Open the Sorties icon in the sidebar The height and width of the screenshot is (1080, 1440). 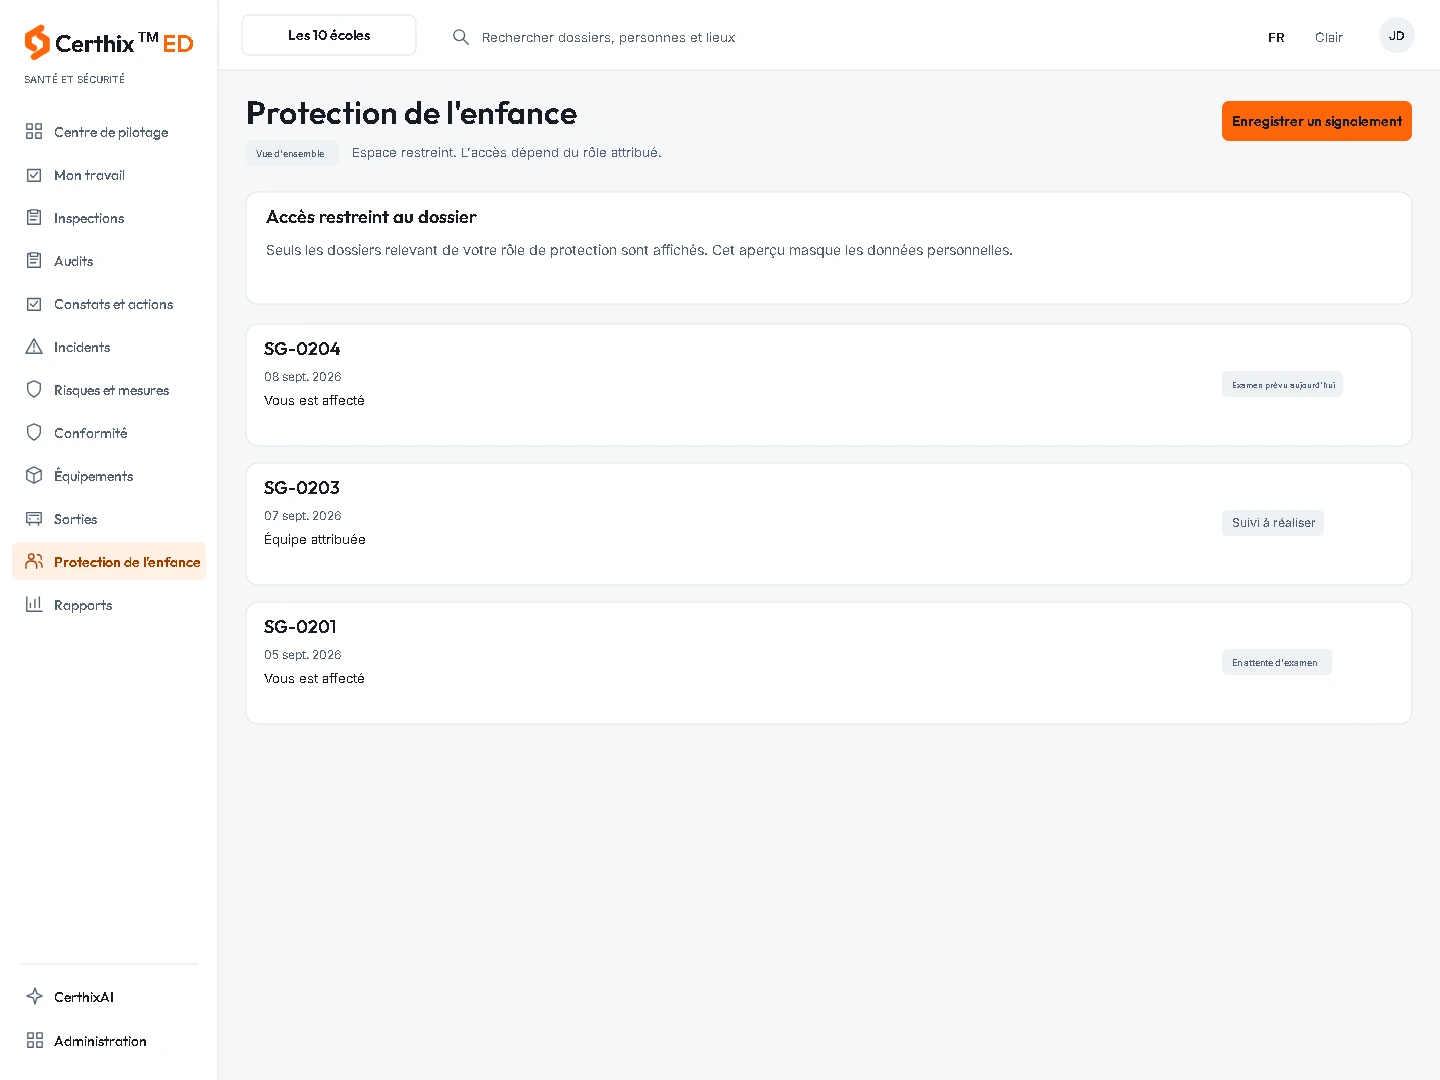point(34,519)
